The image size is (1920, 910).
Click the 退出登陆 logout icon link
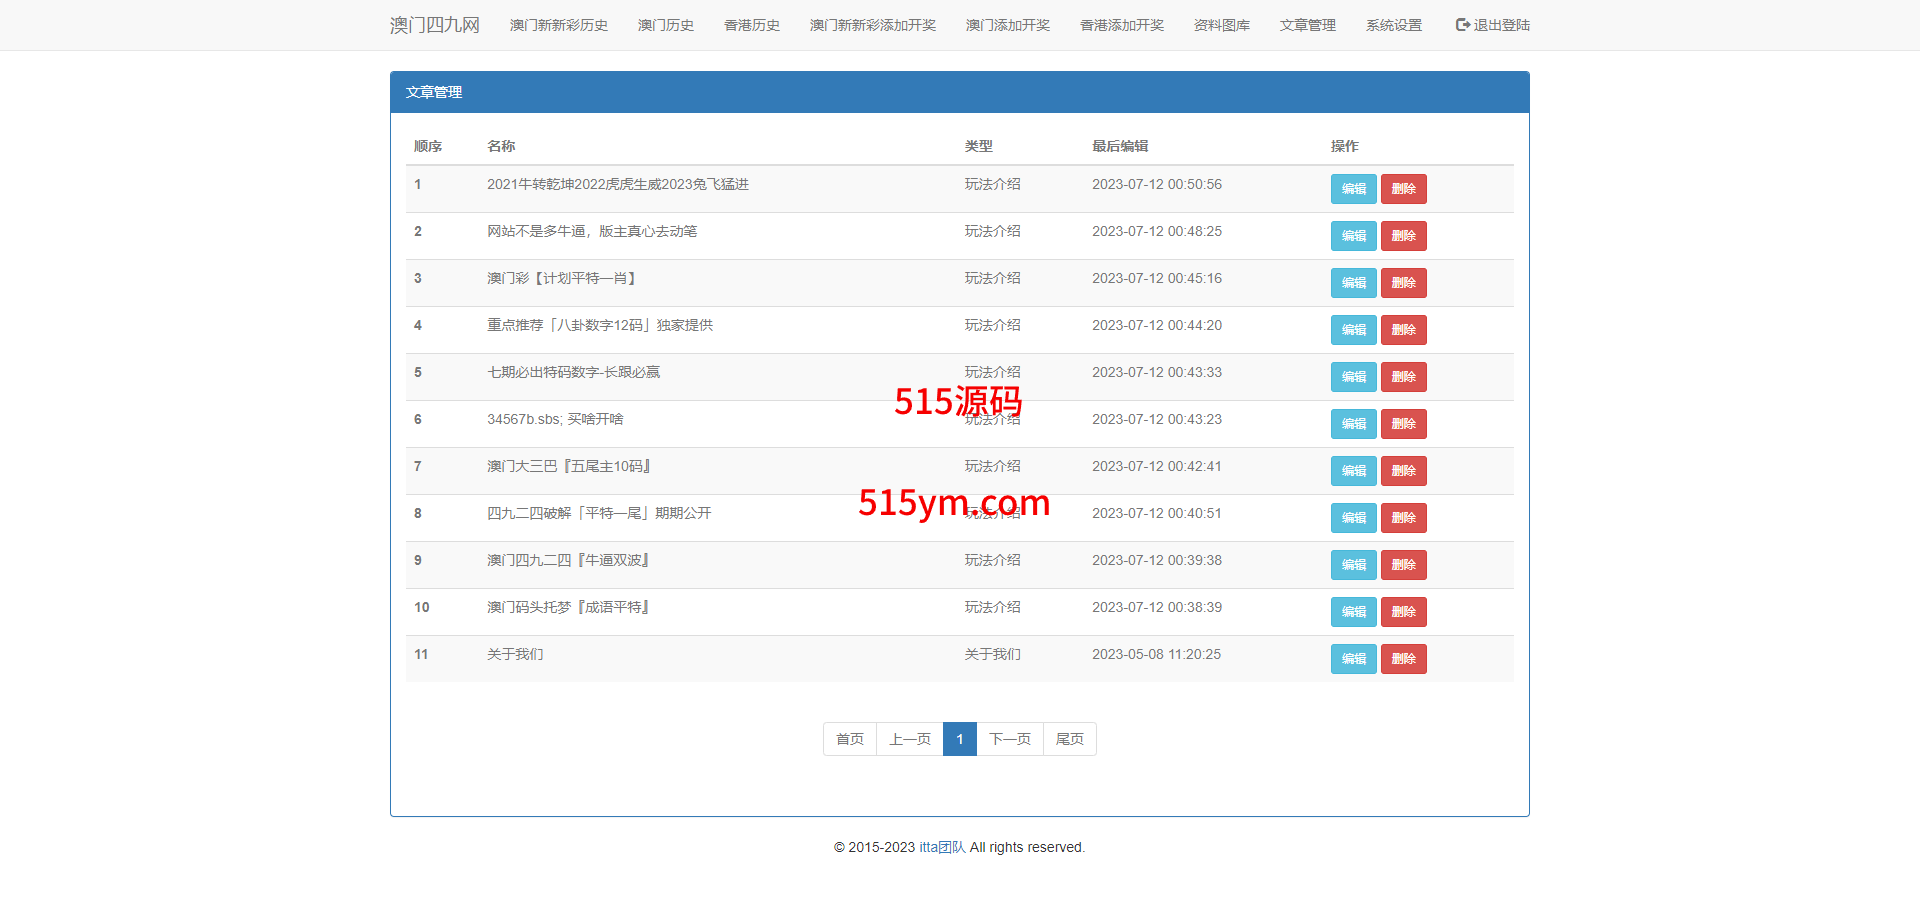1492,25
